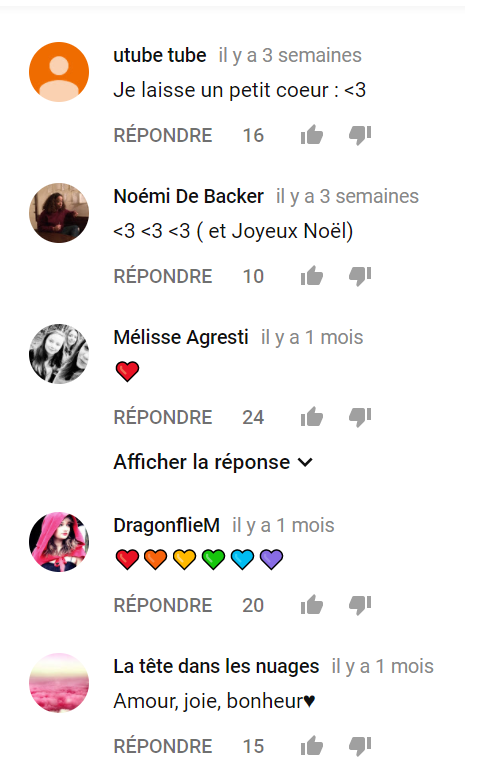Screen dimensions: 483x774
Task: Open La tête dans les nuages channel
Action: [x=216, y=666]
